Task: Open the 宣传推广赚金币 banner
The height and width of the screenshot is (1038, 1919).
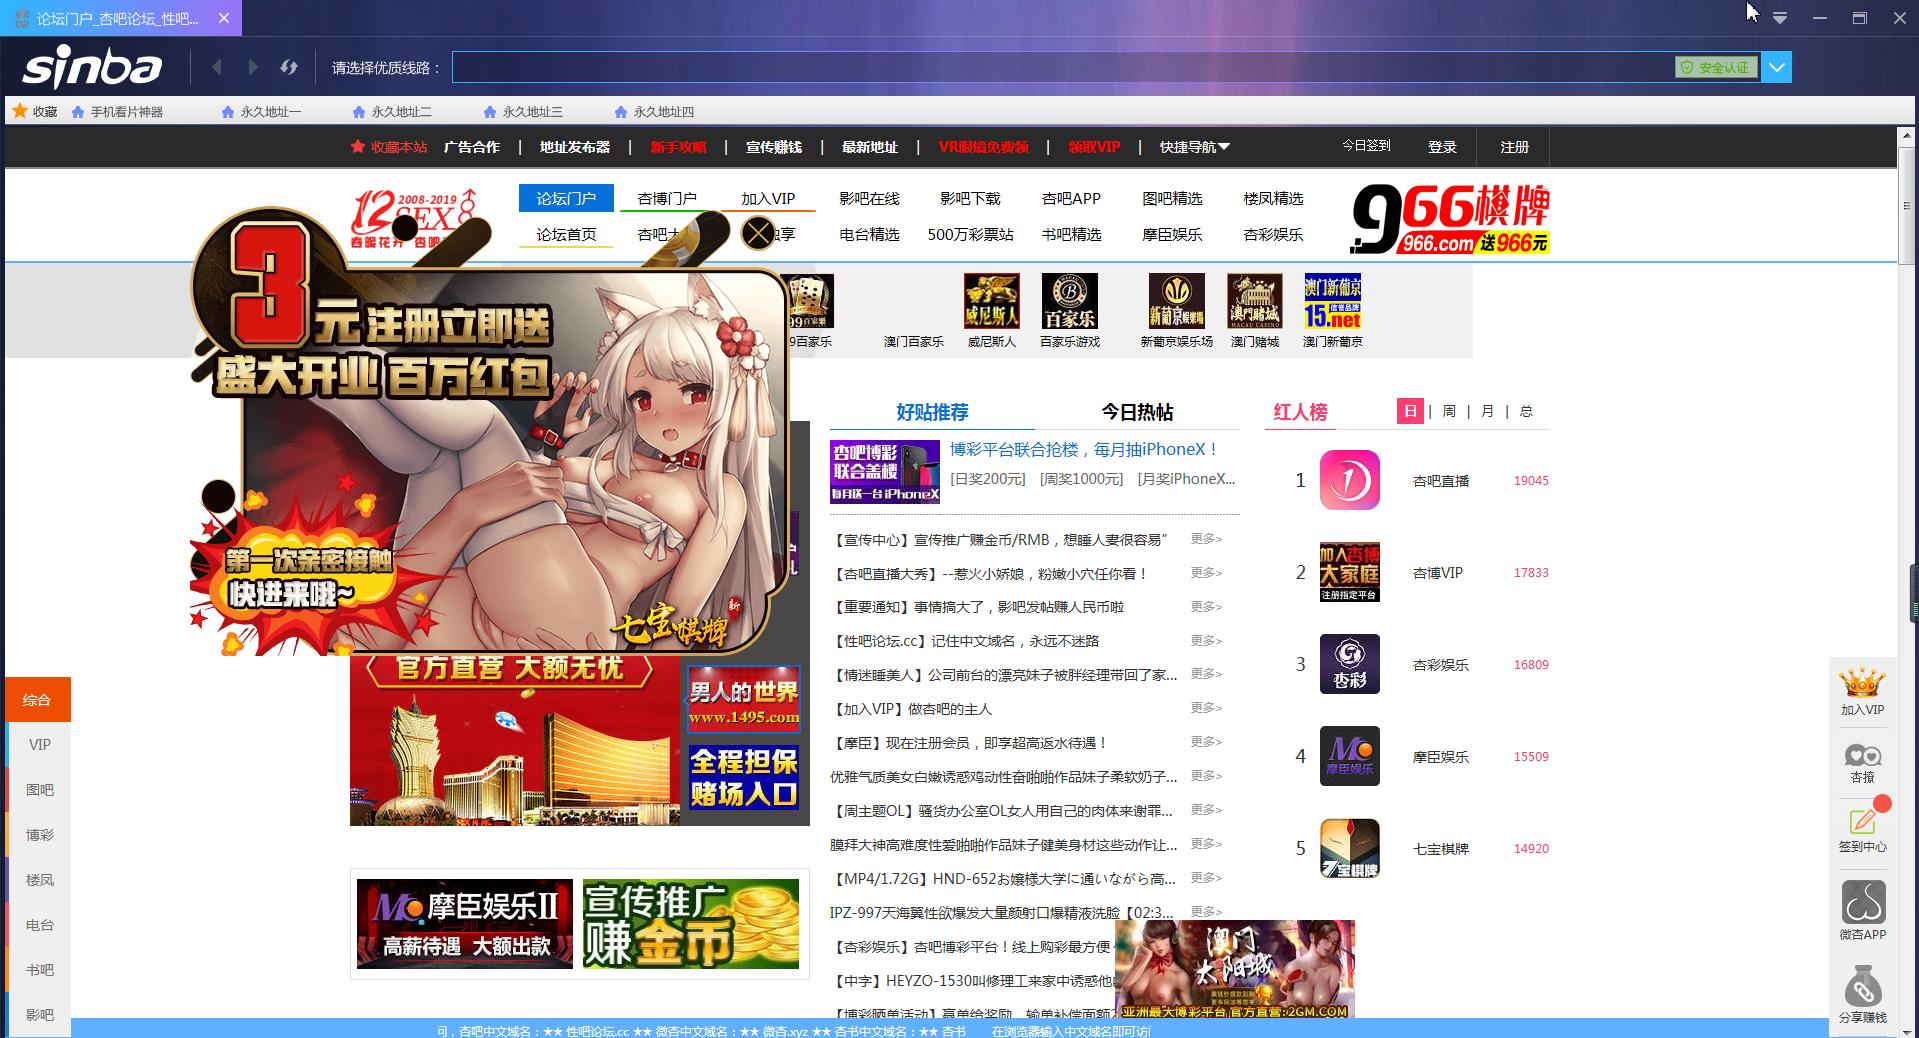Action: (691, 923)
